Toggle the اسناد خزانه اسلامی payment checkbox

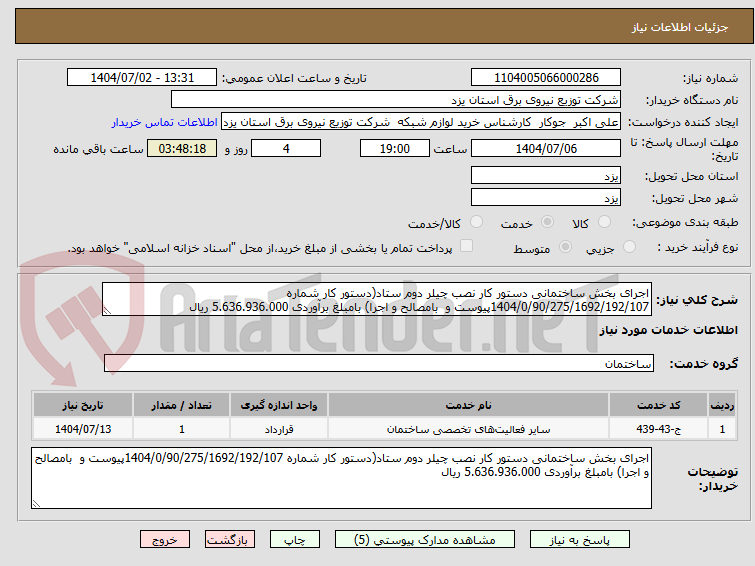(466, 246)
